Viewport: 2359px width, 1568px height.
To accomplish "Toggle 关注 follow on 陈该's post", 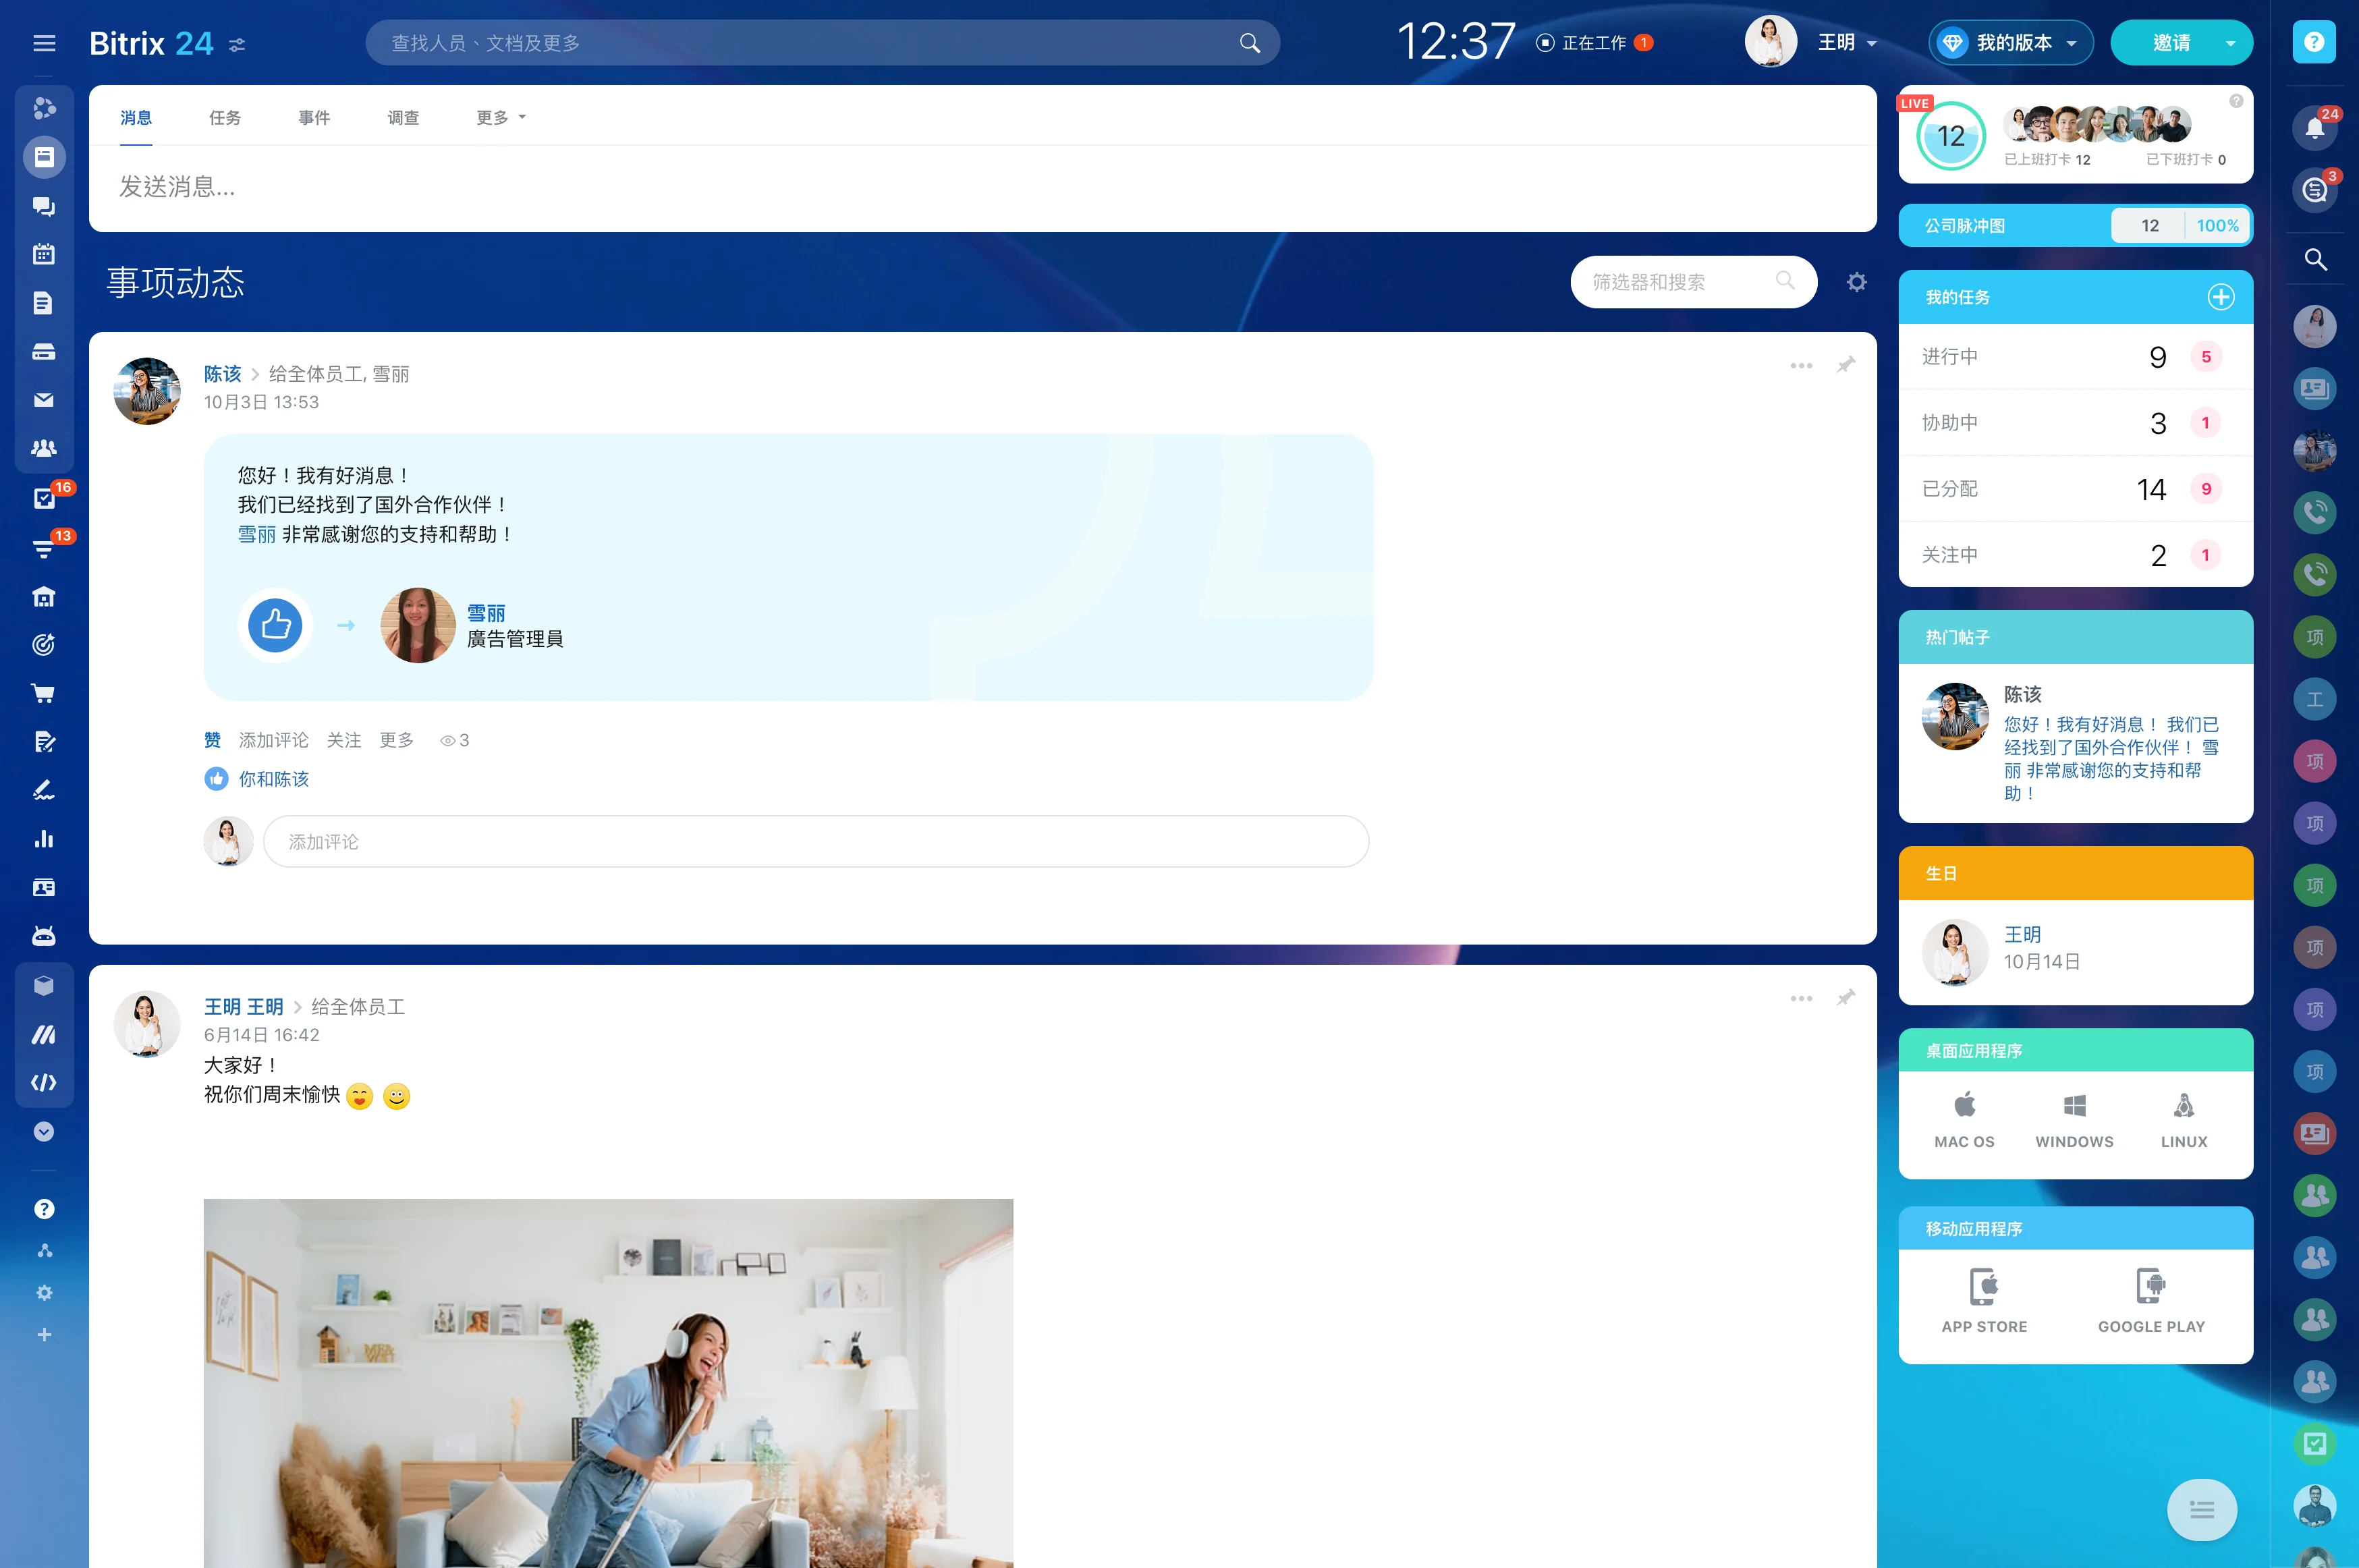I will tap(344, 740).
